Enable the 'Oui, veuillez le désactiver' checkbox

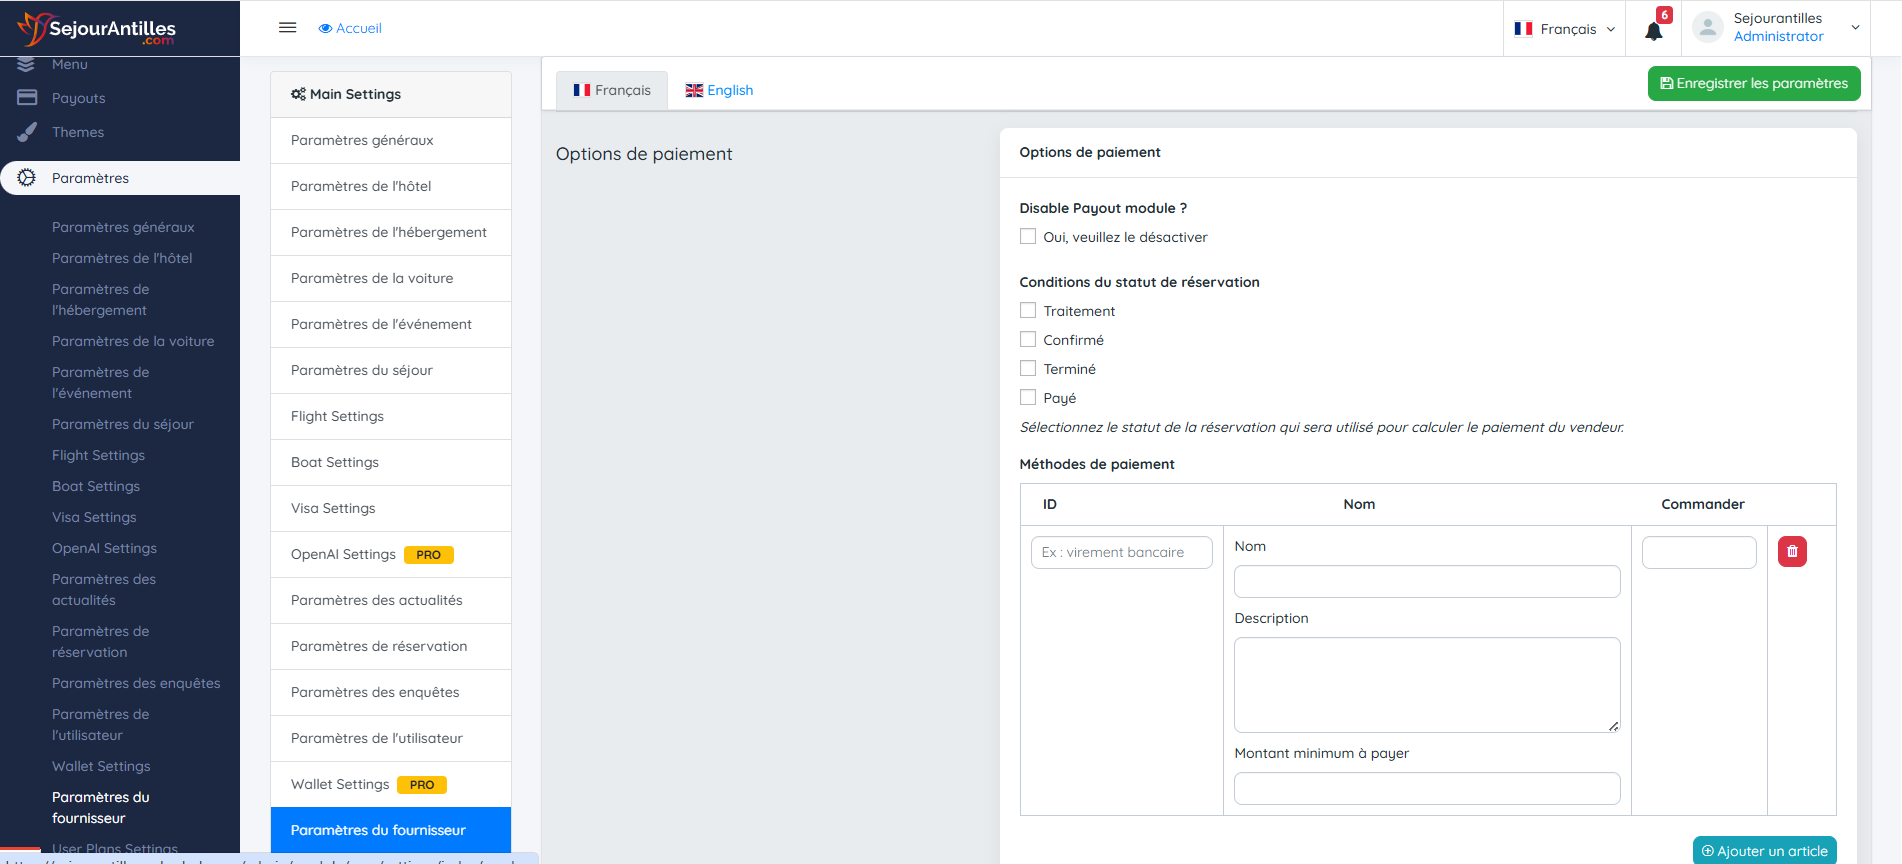1027,237
